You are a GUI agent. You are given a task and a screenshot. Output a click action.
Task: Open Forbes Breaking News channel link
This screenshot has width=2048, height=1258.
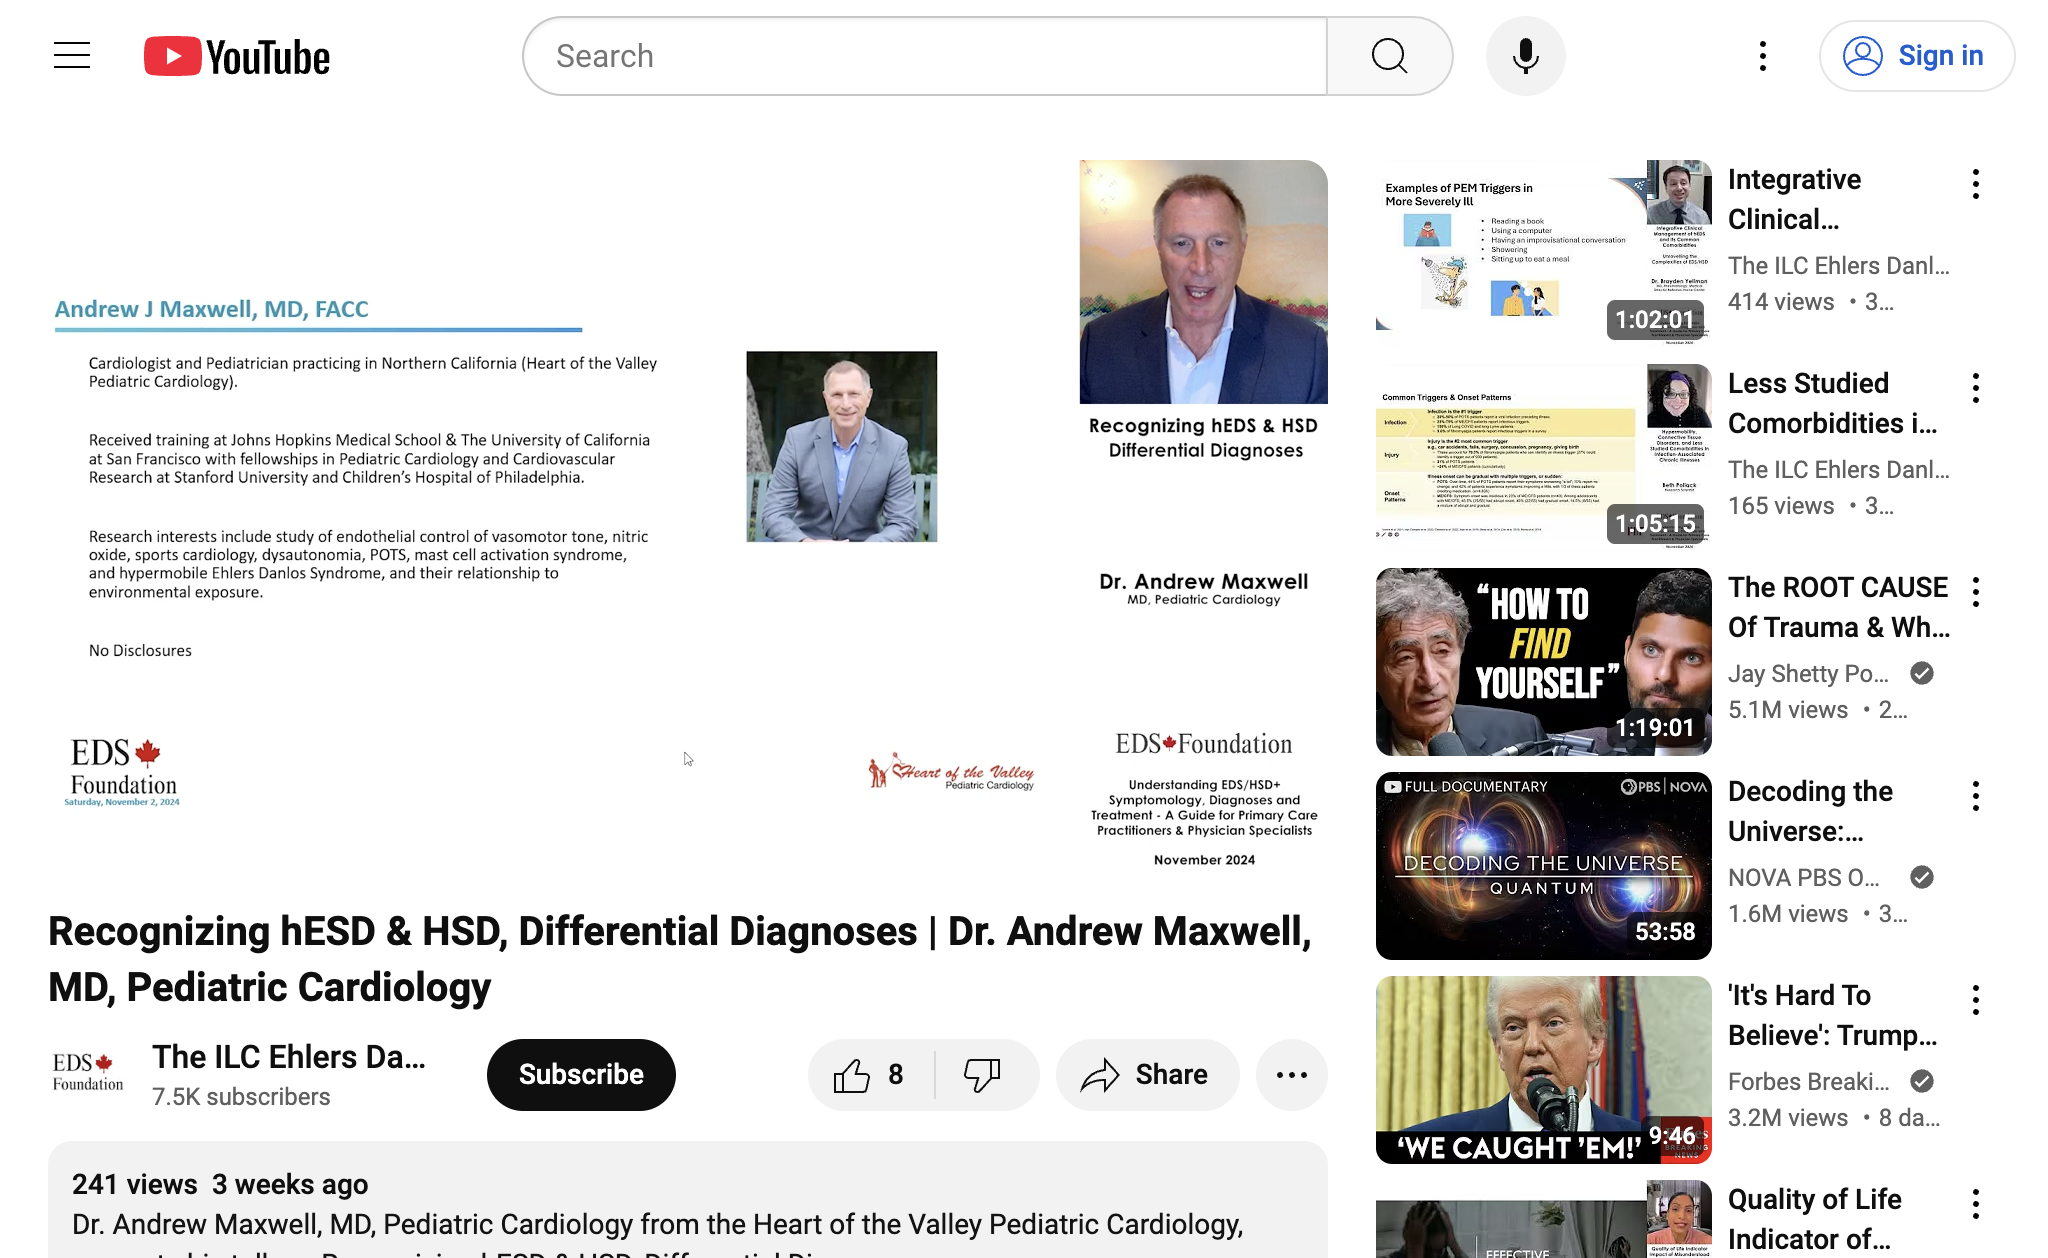pos(1808,1082)
